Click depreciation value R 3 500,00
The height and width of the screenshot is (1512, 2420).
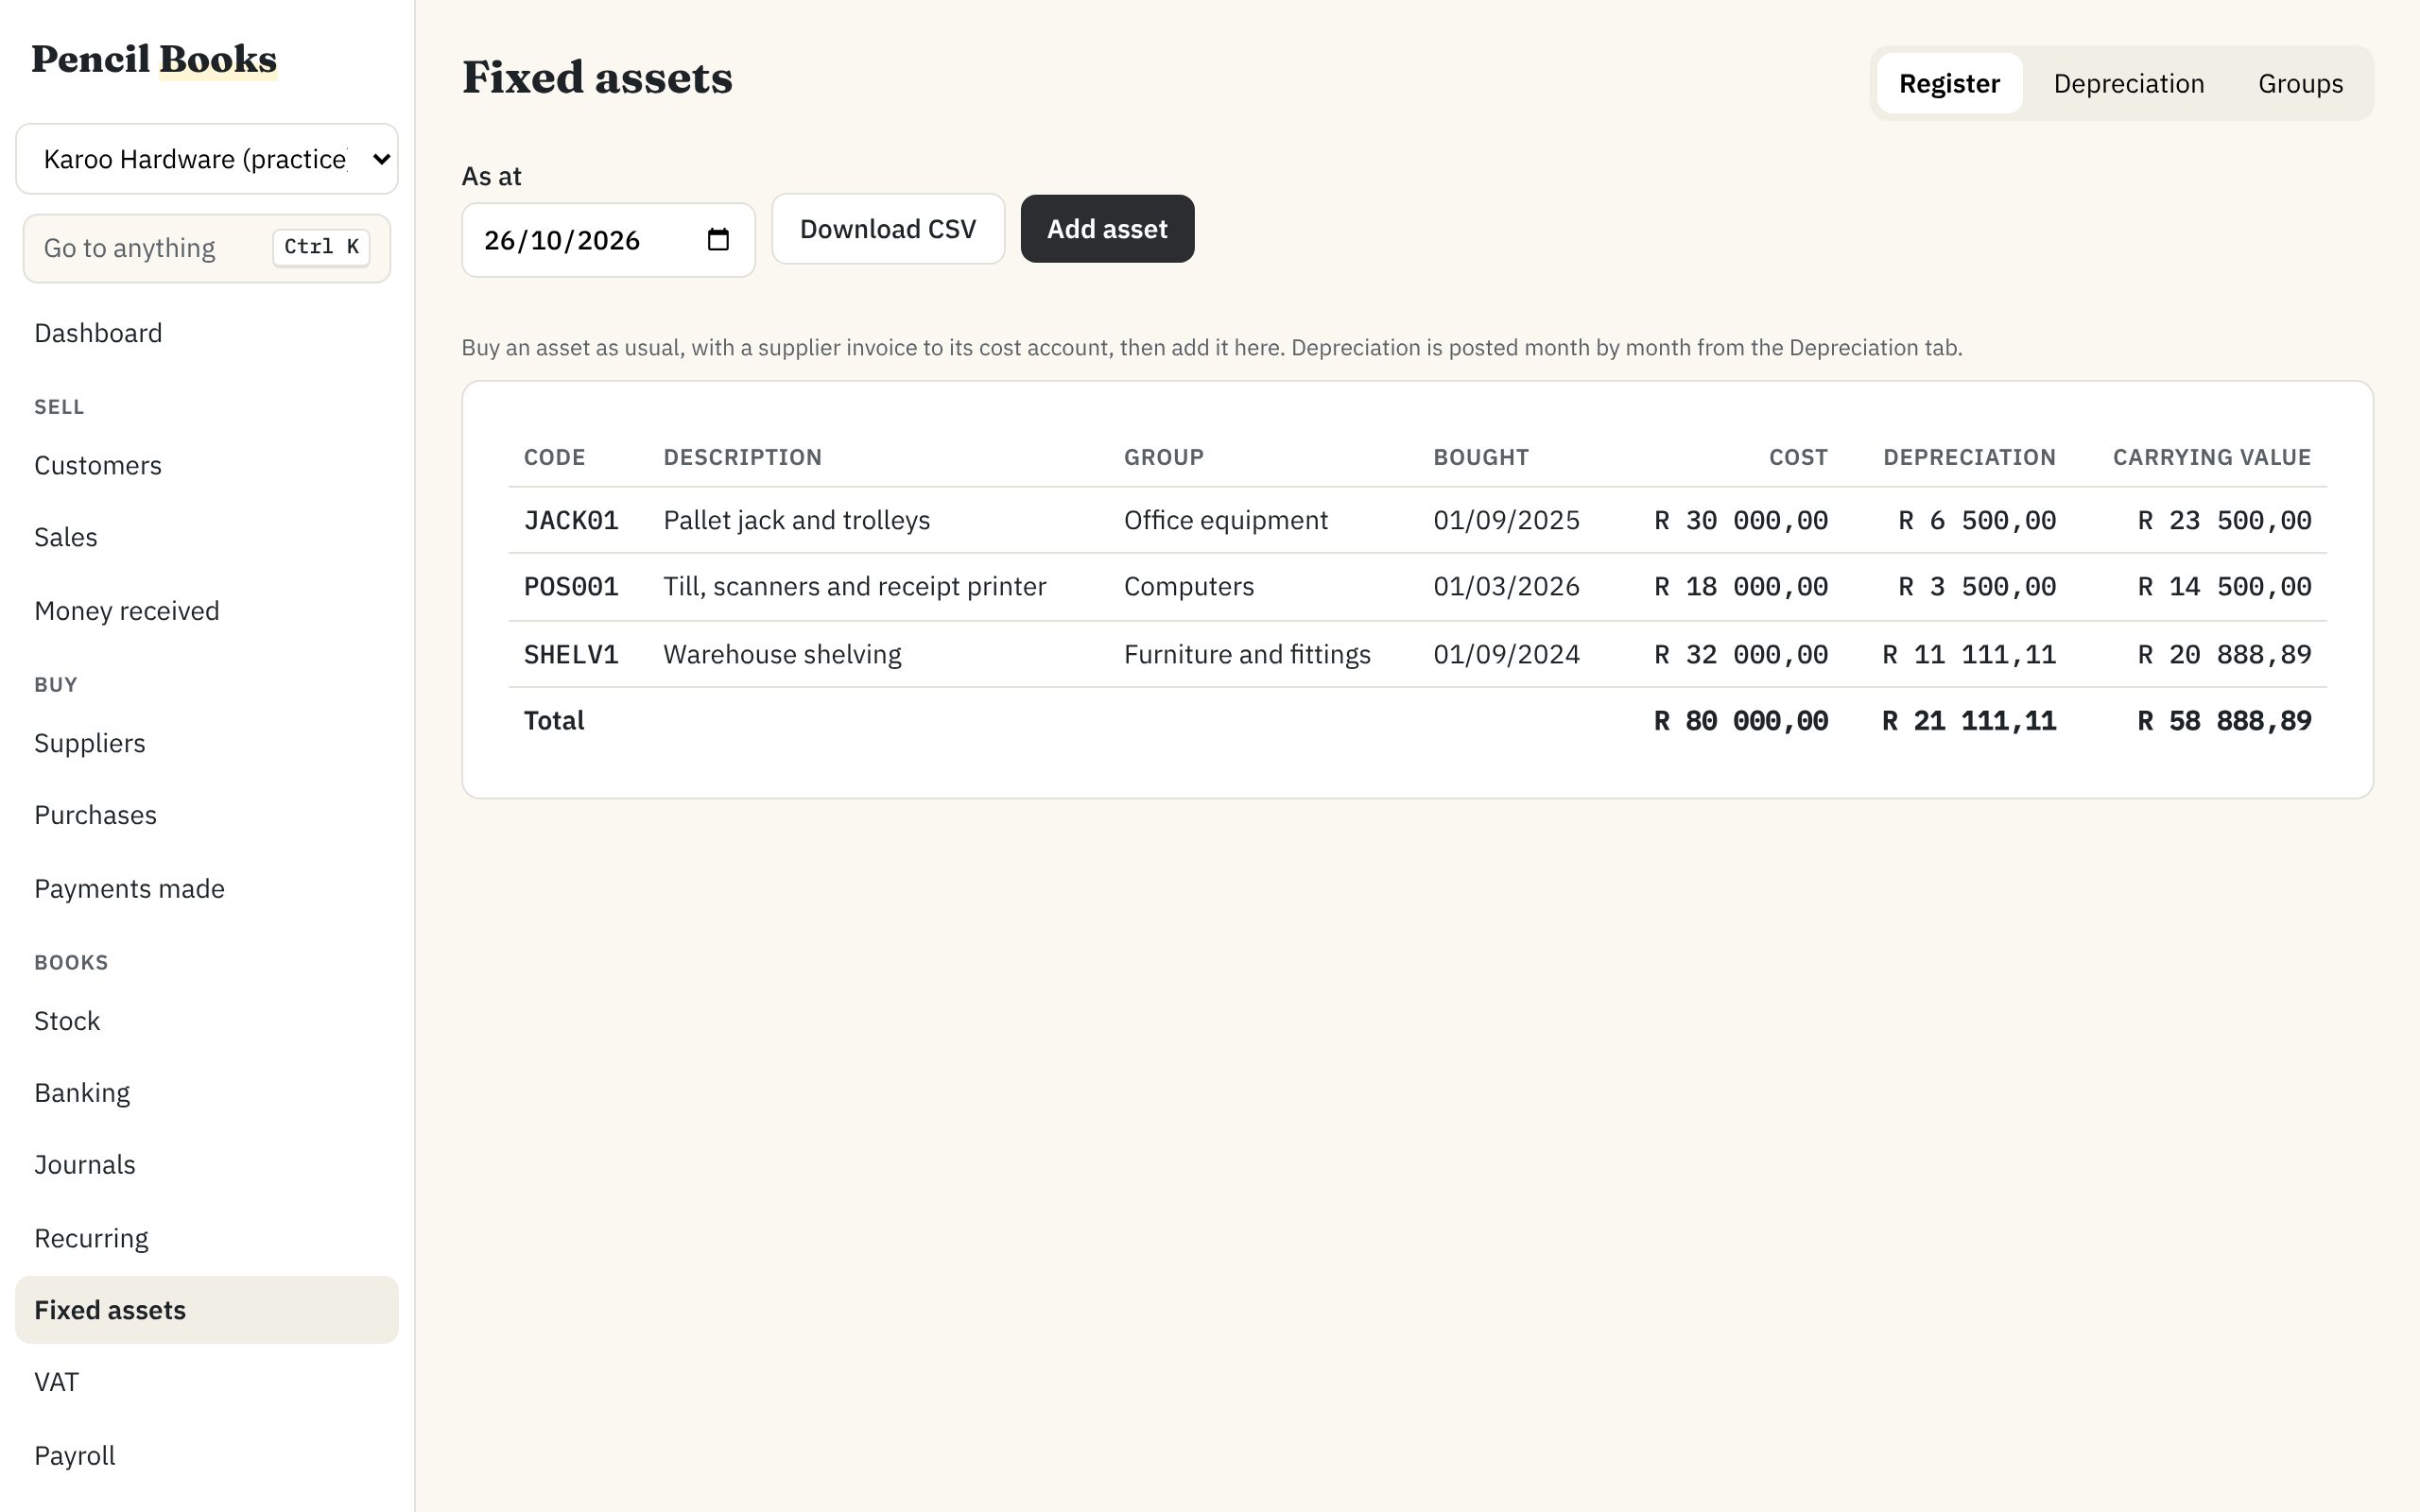(x=1977, y=586)
